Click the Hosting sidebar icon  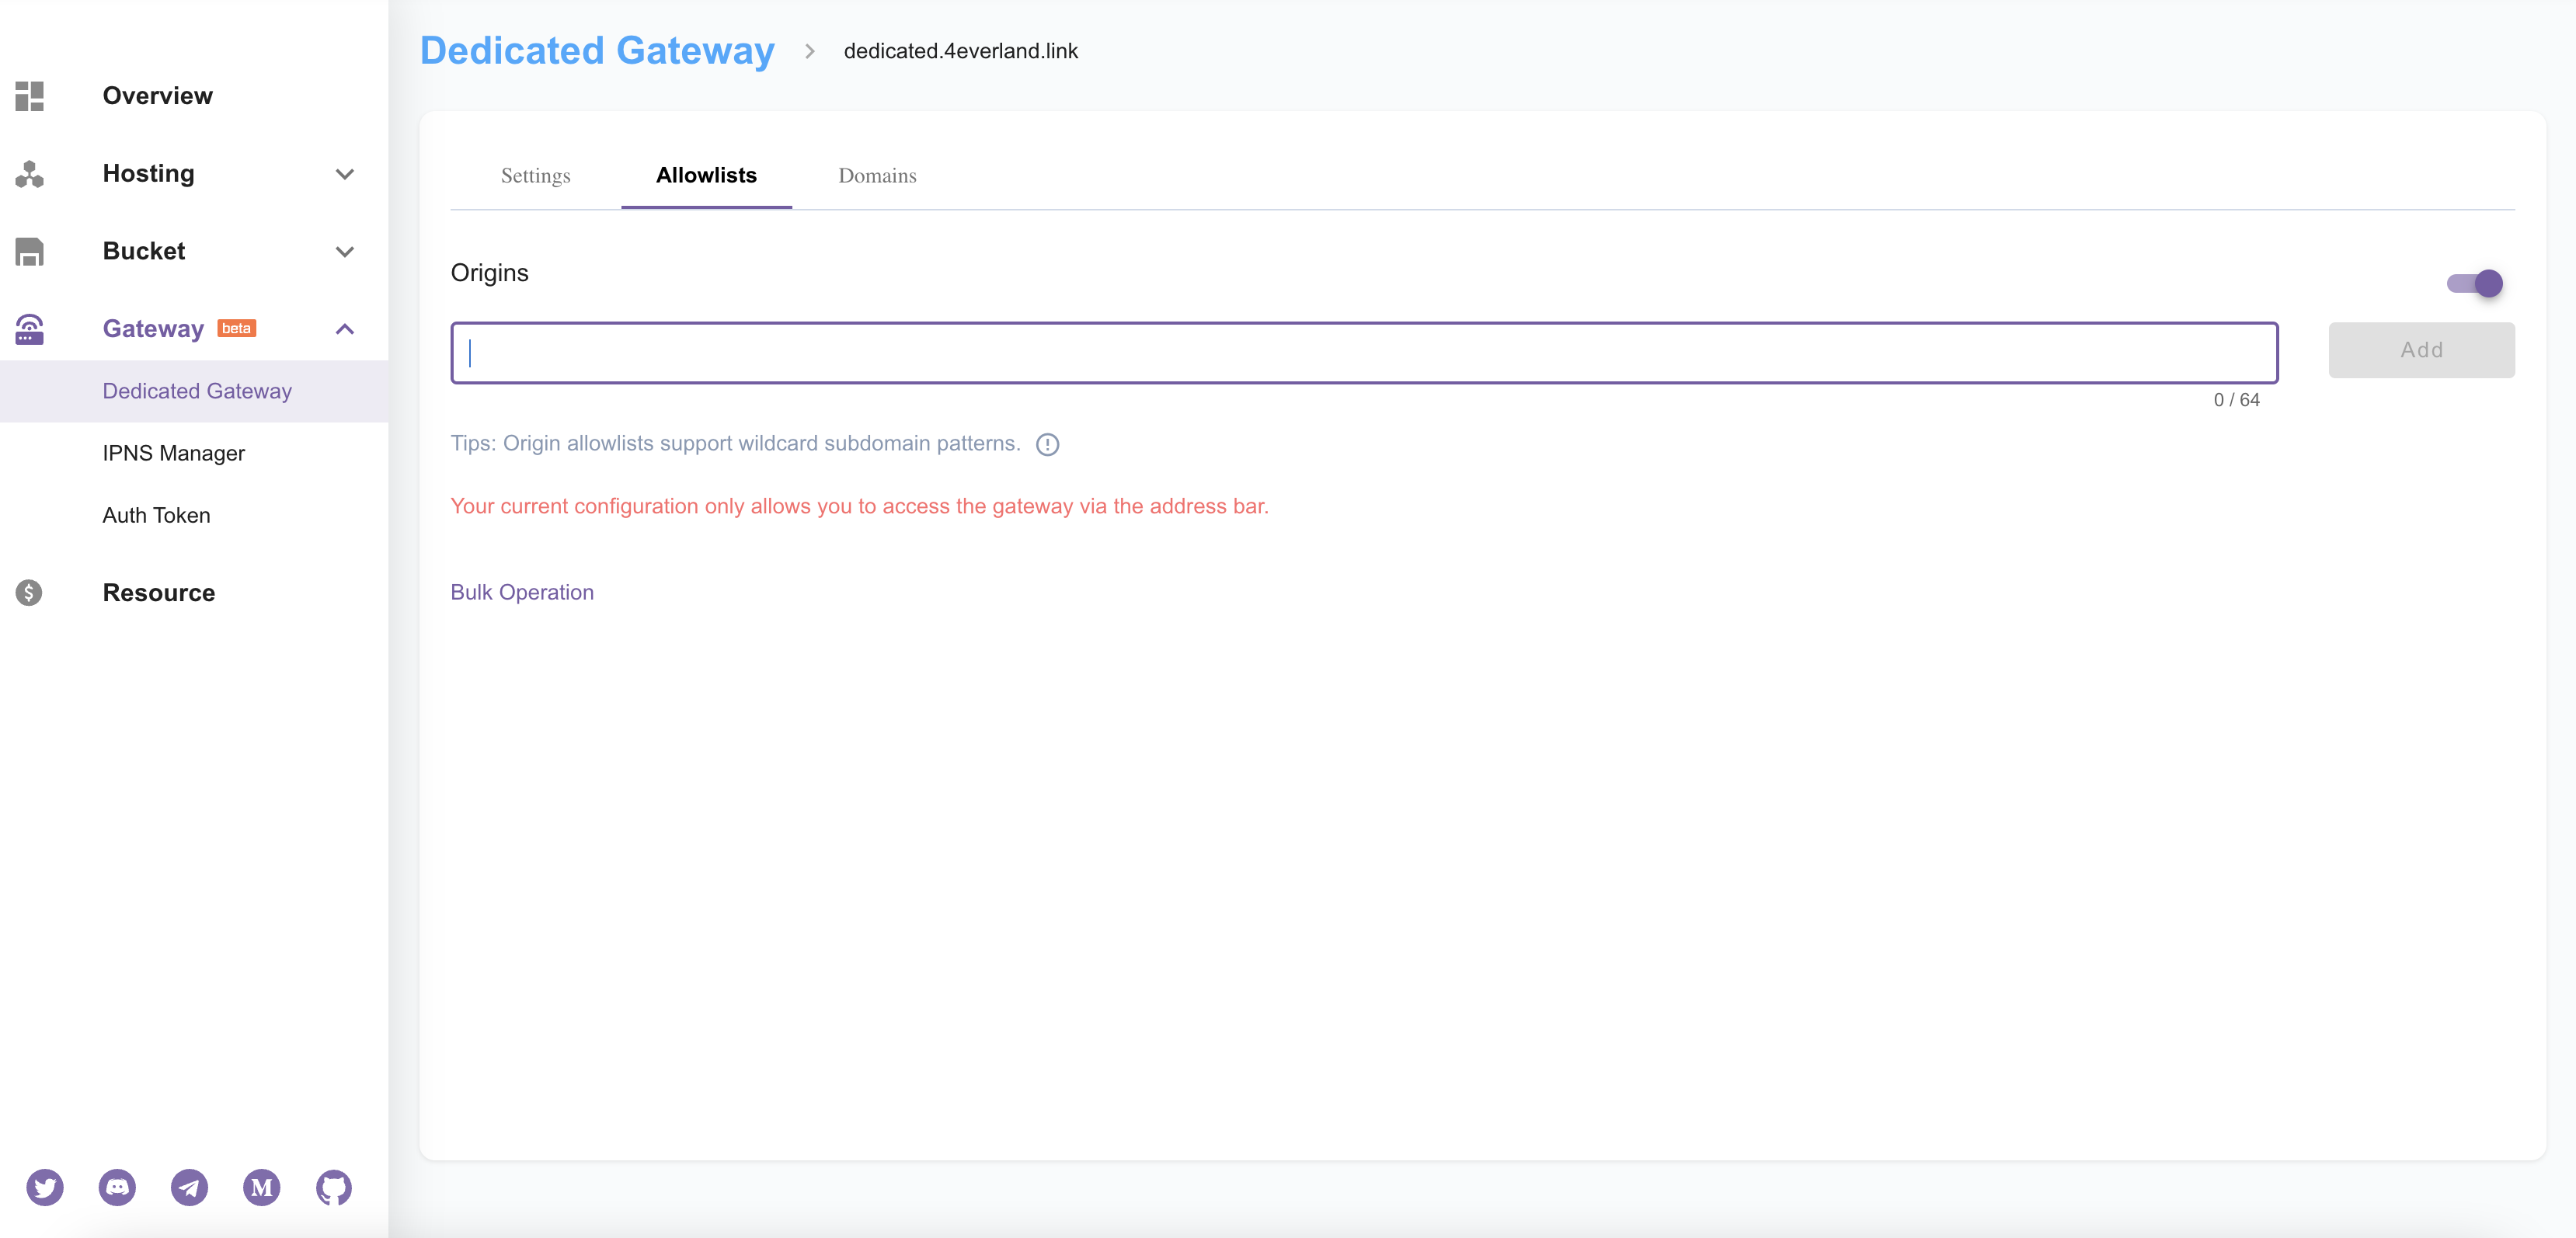pos(30,174)
